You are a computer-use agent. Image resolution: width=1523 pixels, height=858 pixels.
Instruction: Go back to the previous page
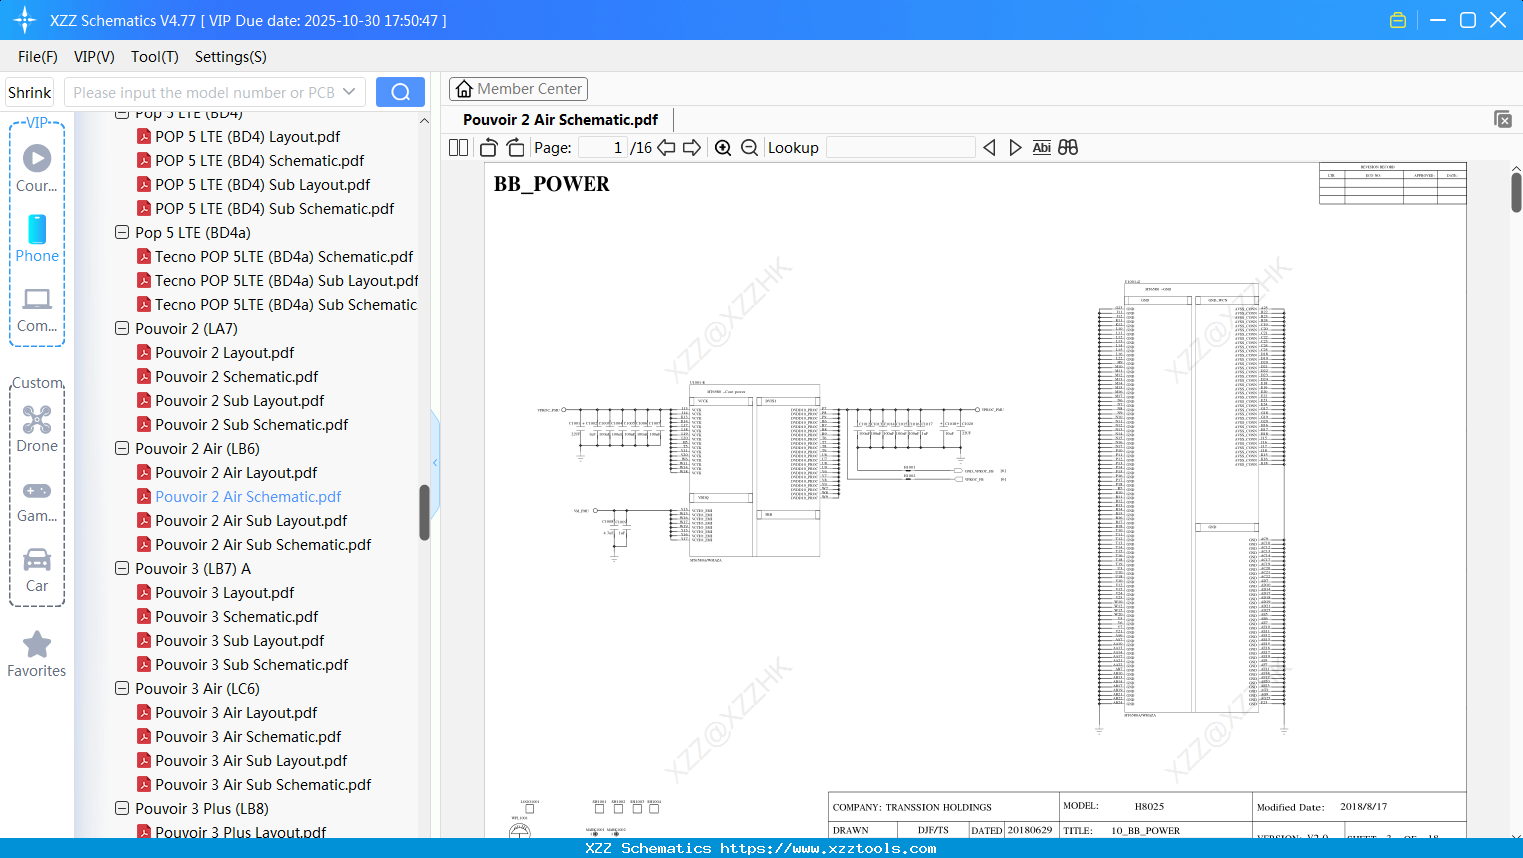665,147
